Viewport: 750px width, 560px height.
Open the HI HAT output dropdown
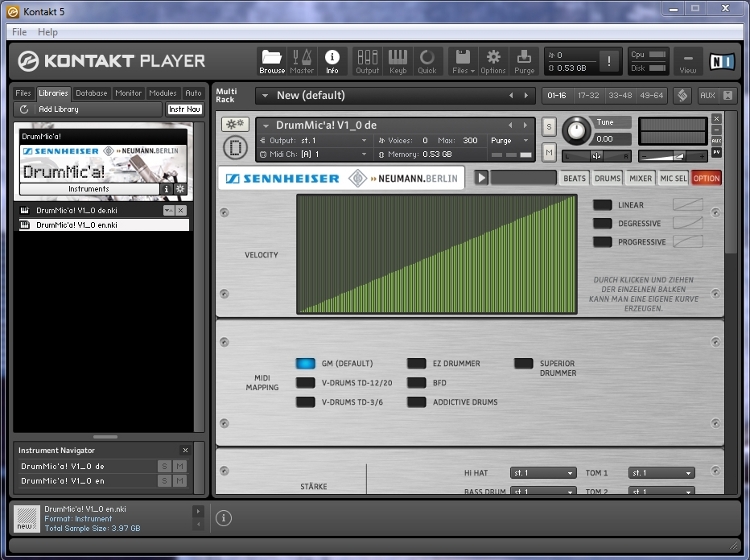[x=543, y=473]
